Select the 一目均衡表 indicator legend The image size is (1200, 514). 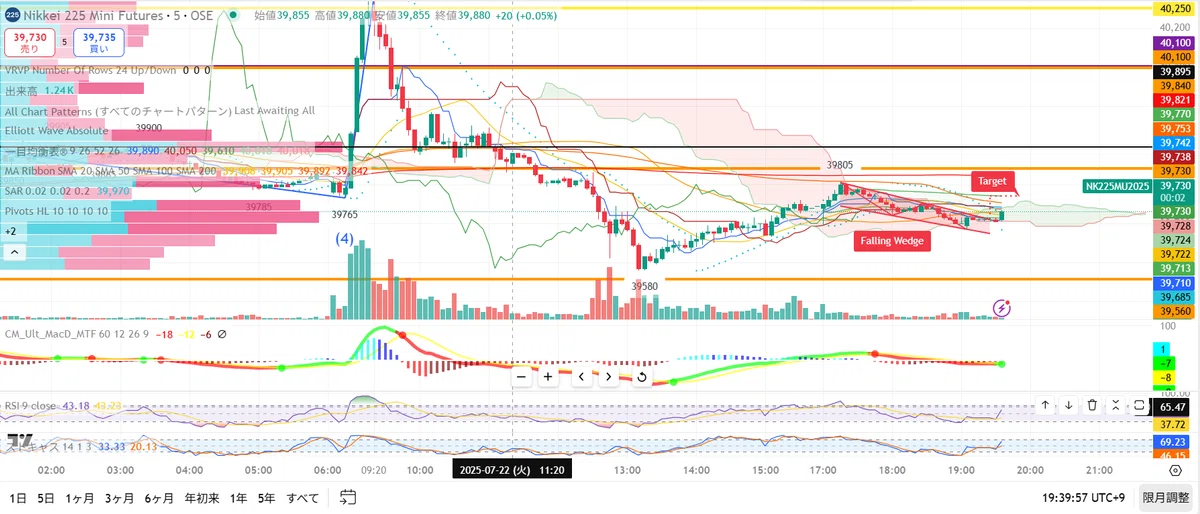64,150
